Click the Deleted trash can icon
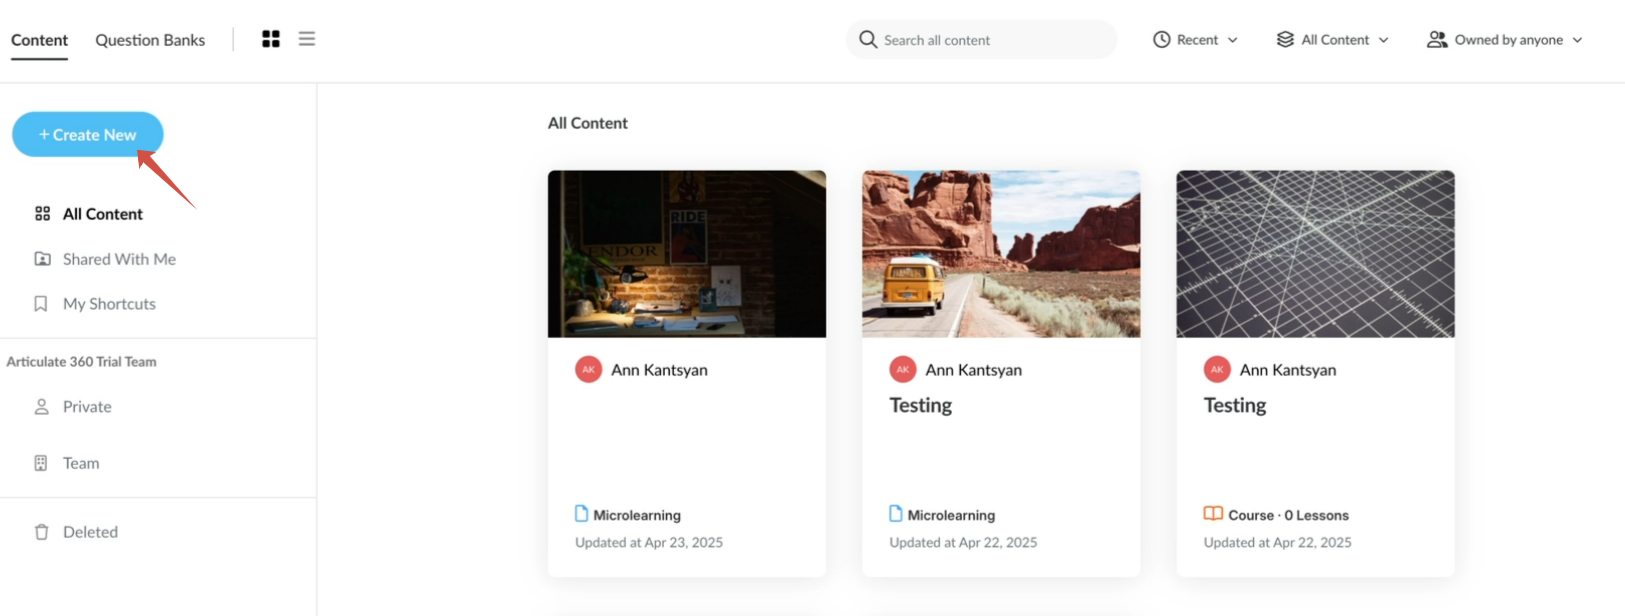 (41, 532)
